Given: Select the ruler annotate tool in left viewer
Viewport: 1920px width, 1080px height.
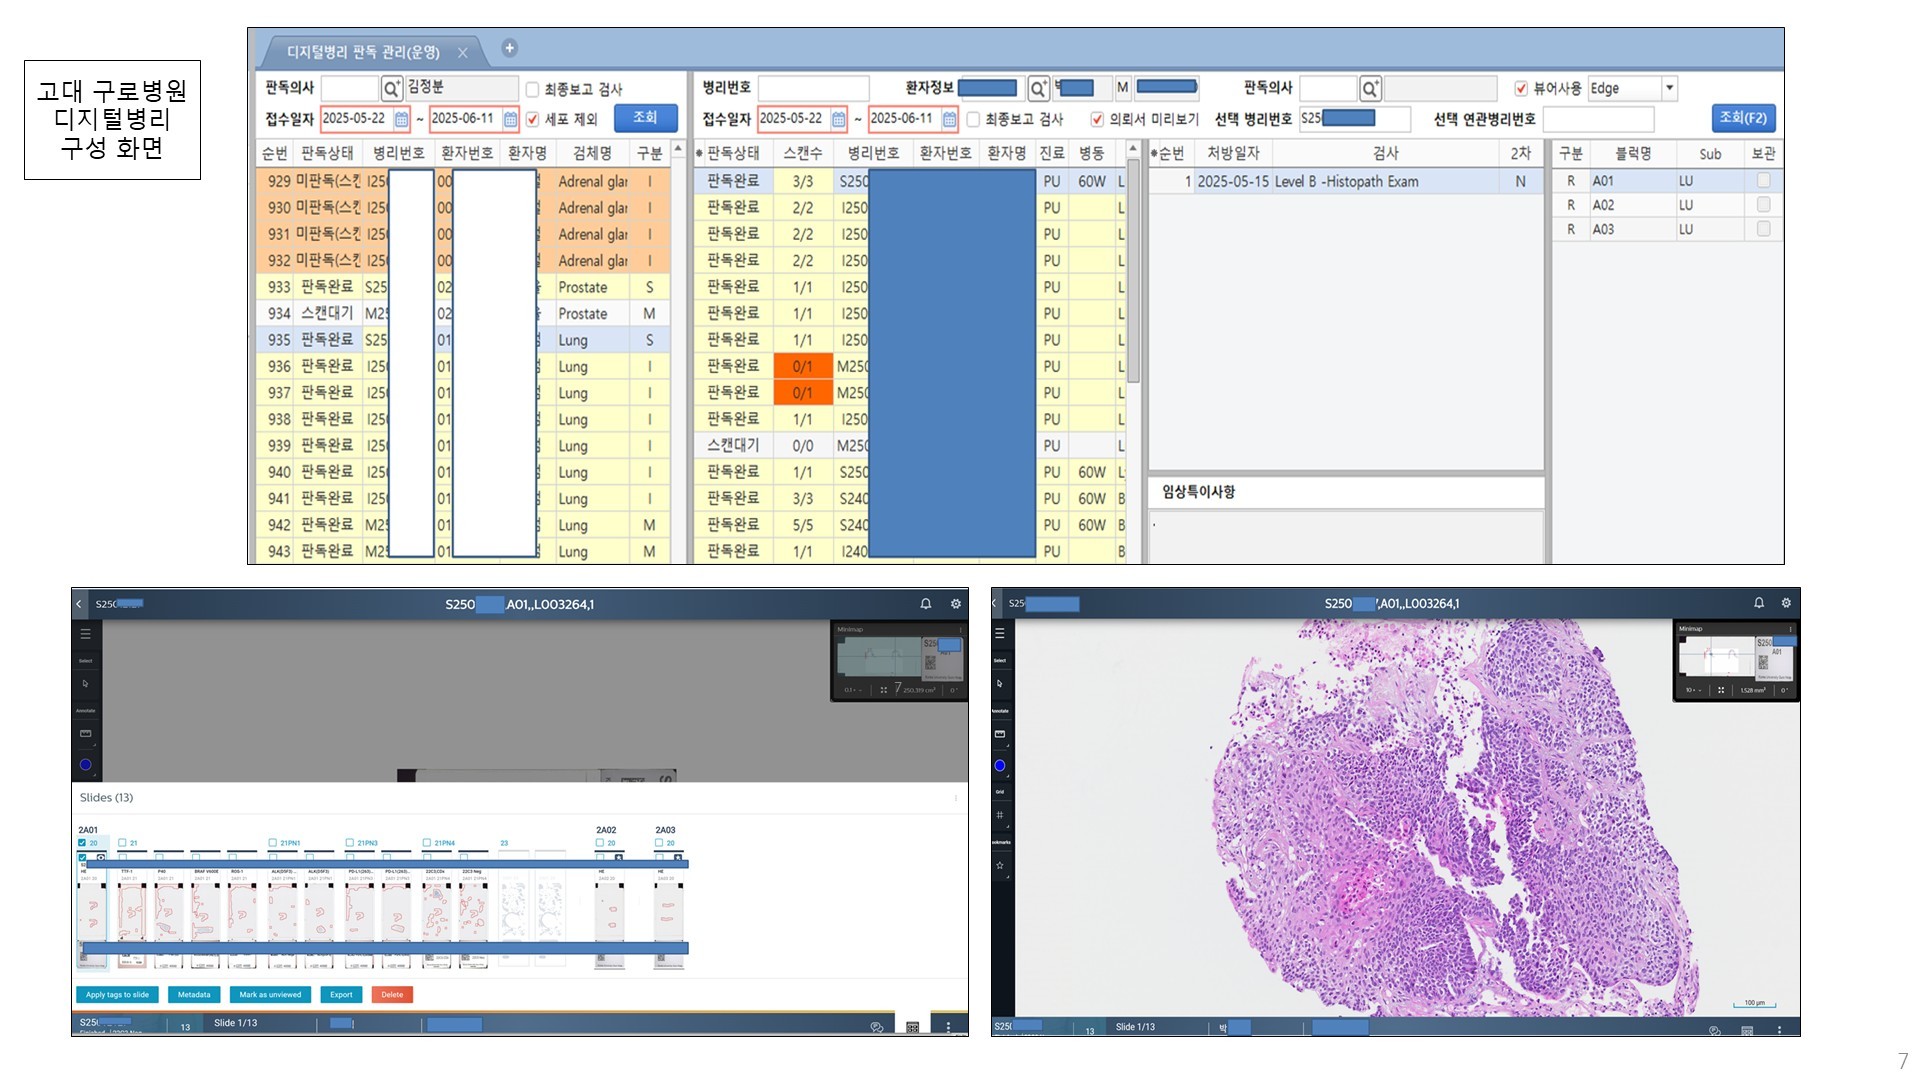Looking at the screenshot, I should 85,734.
